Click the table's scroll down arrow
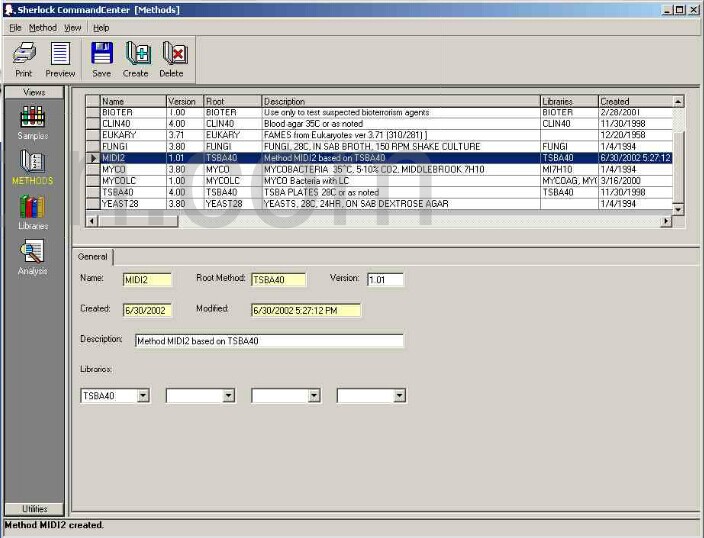This screenshot has width=704, height=538. [678, 209]
